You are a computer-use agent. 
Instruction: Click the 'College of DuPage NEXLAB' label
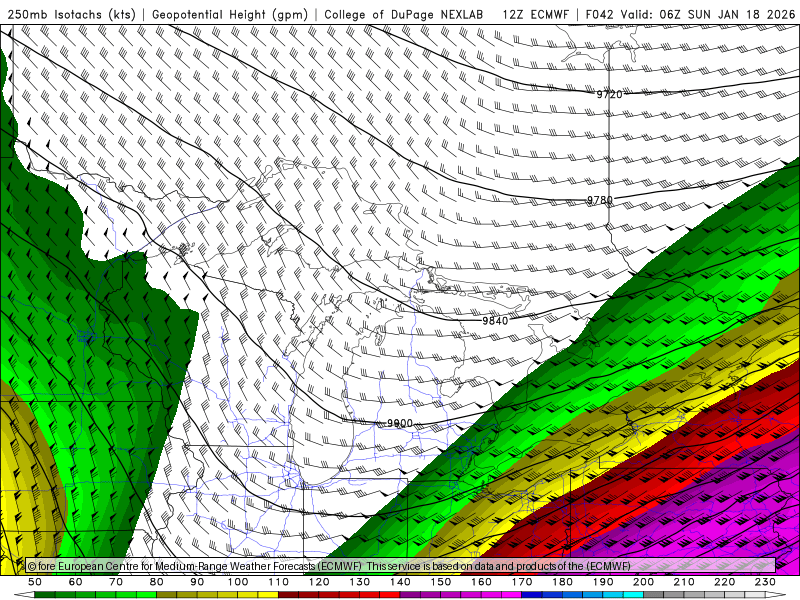point(404,15)
